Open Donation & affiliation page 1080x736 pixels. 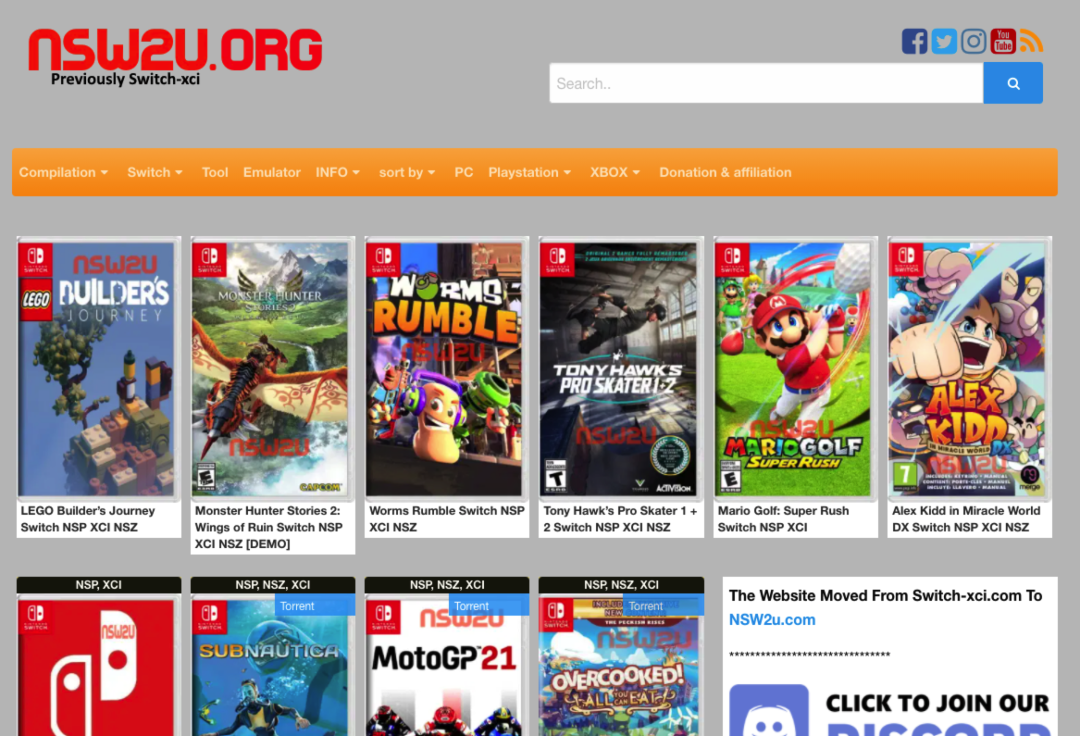point(725,172)
